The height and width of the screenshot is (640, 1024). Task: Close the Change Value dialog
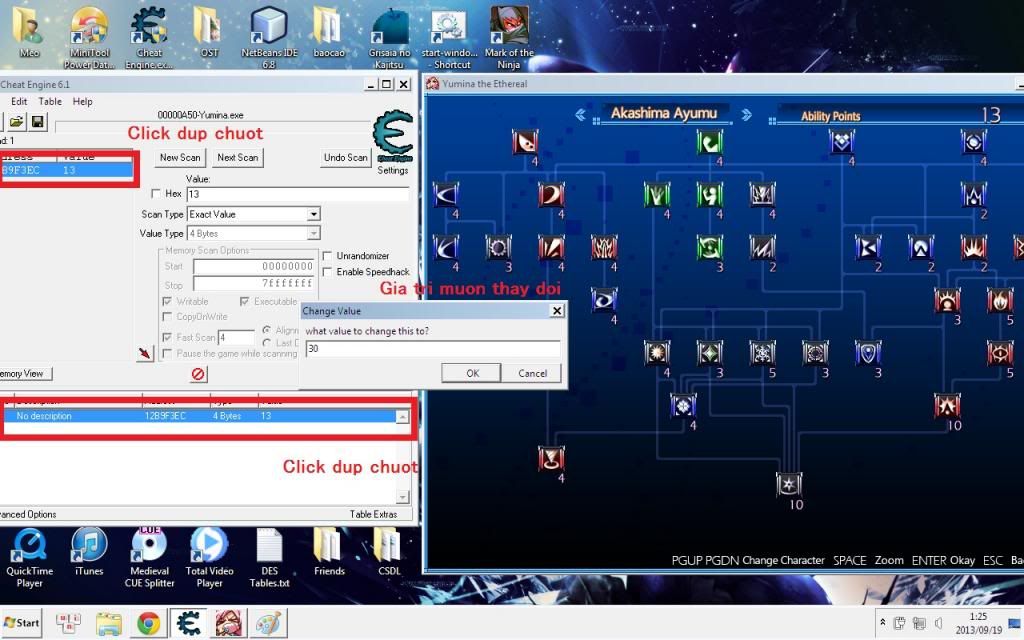(x=556, y=311)
